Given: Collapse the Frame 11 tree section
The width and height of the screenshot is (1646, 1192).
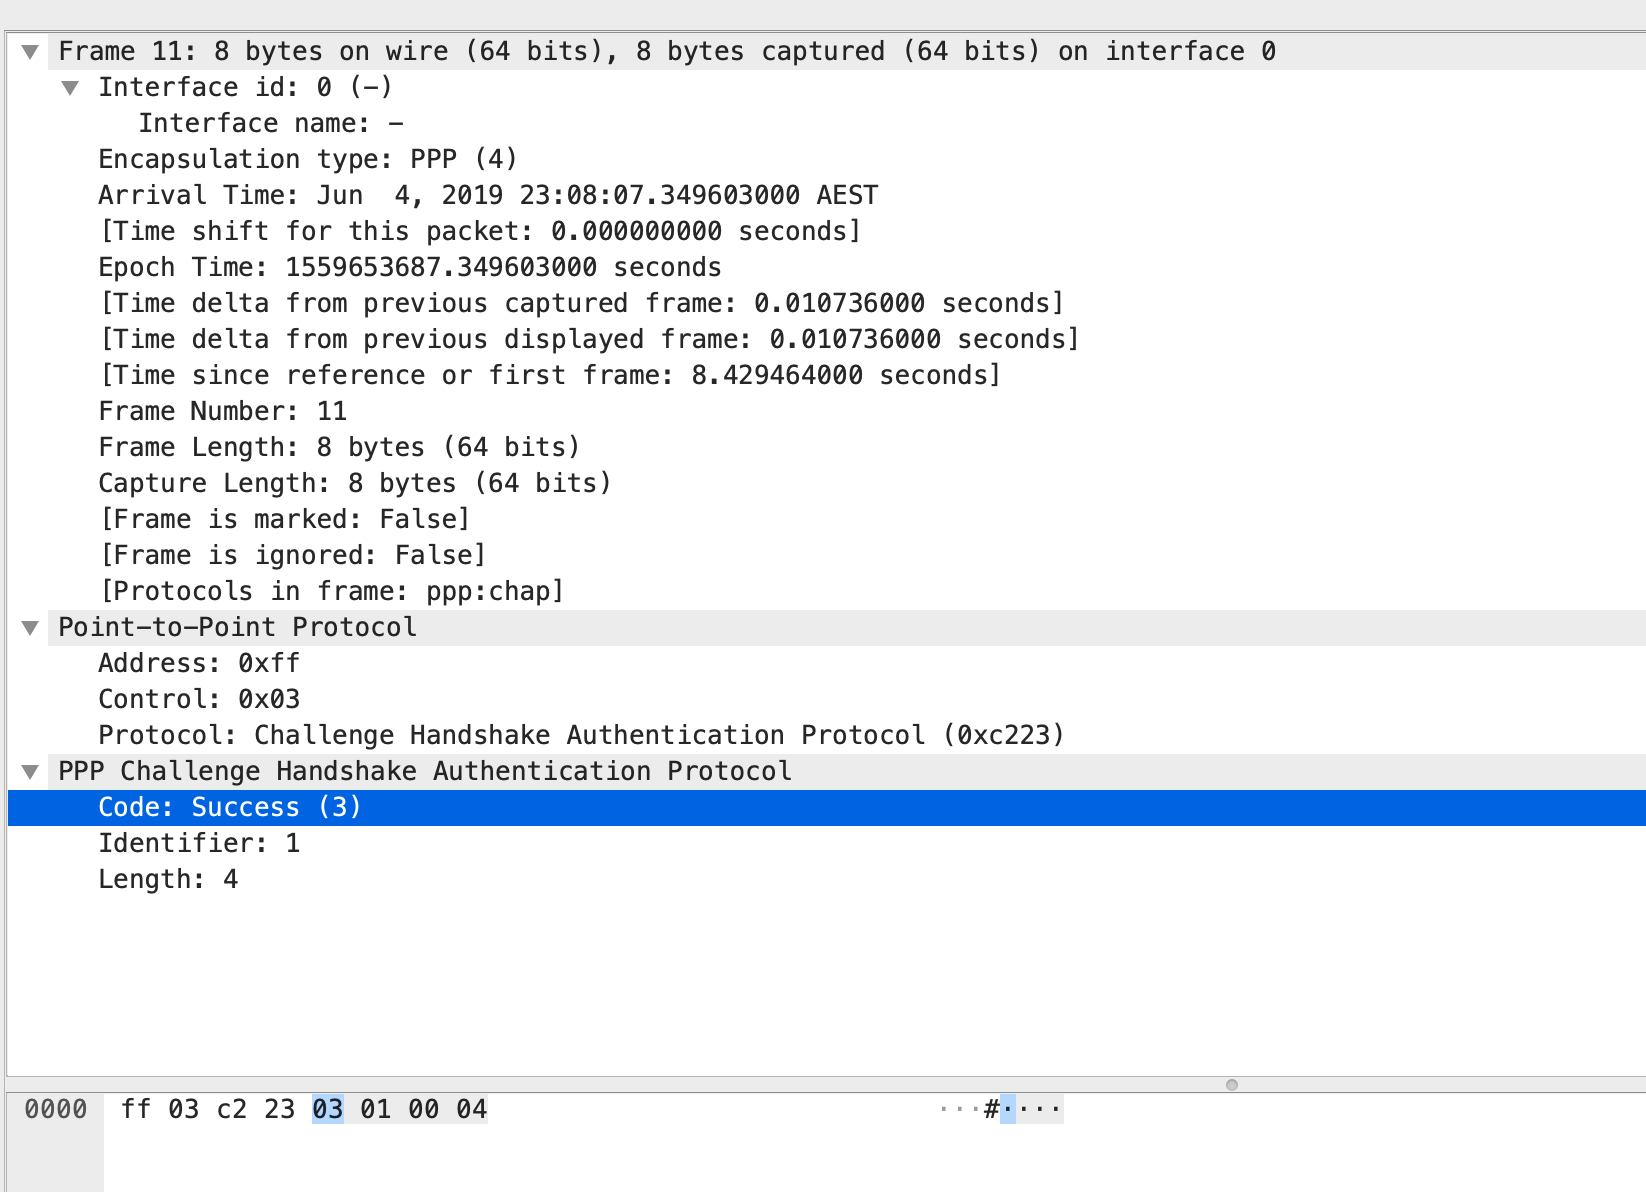Looking at the screenshot, I should click(30, 52).
